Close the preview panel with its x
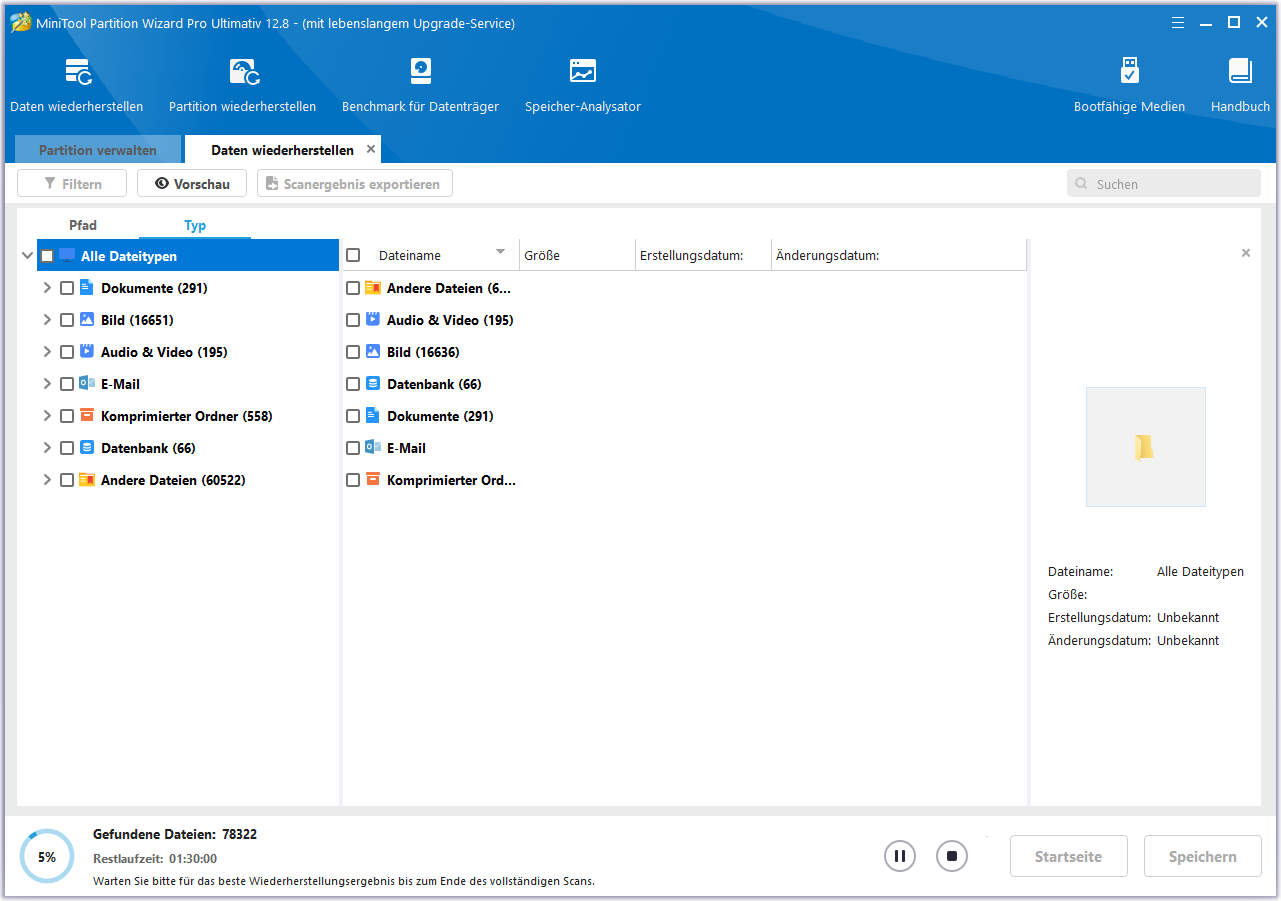 [1246, 253]
